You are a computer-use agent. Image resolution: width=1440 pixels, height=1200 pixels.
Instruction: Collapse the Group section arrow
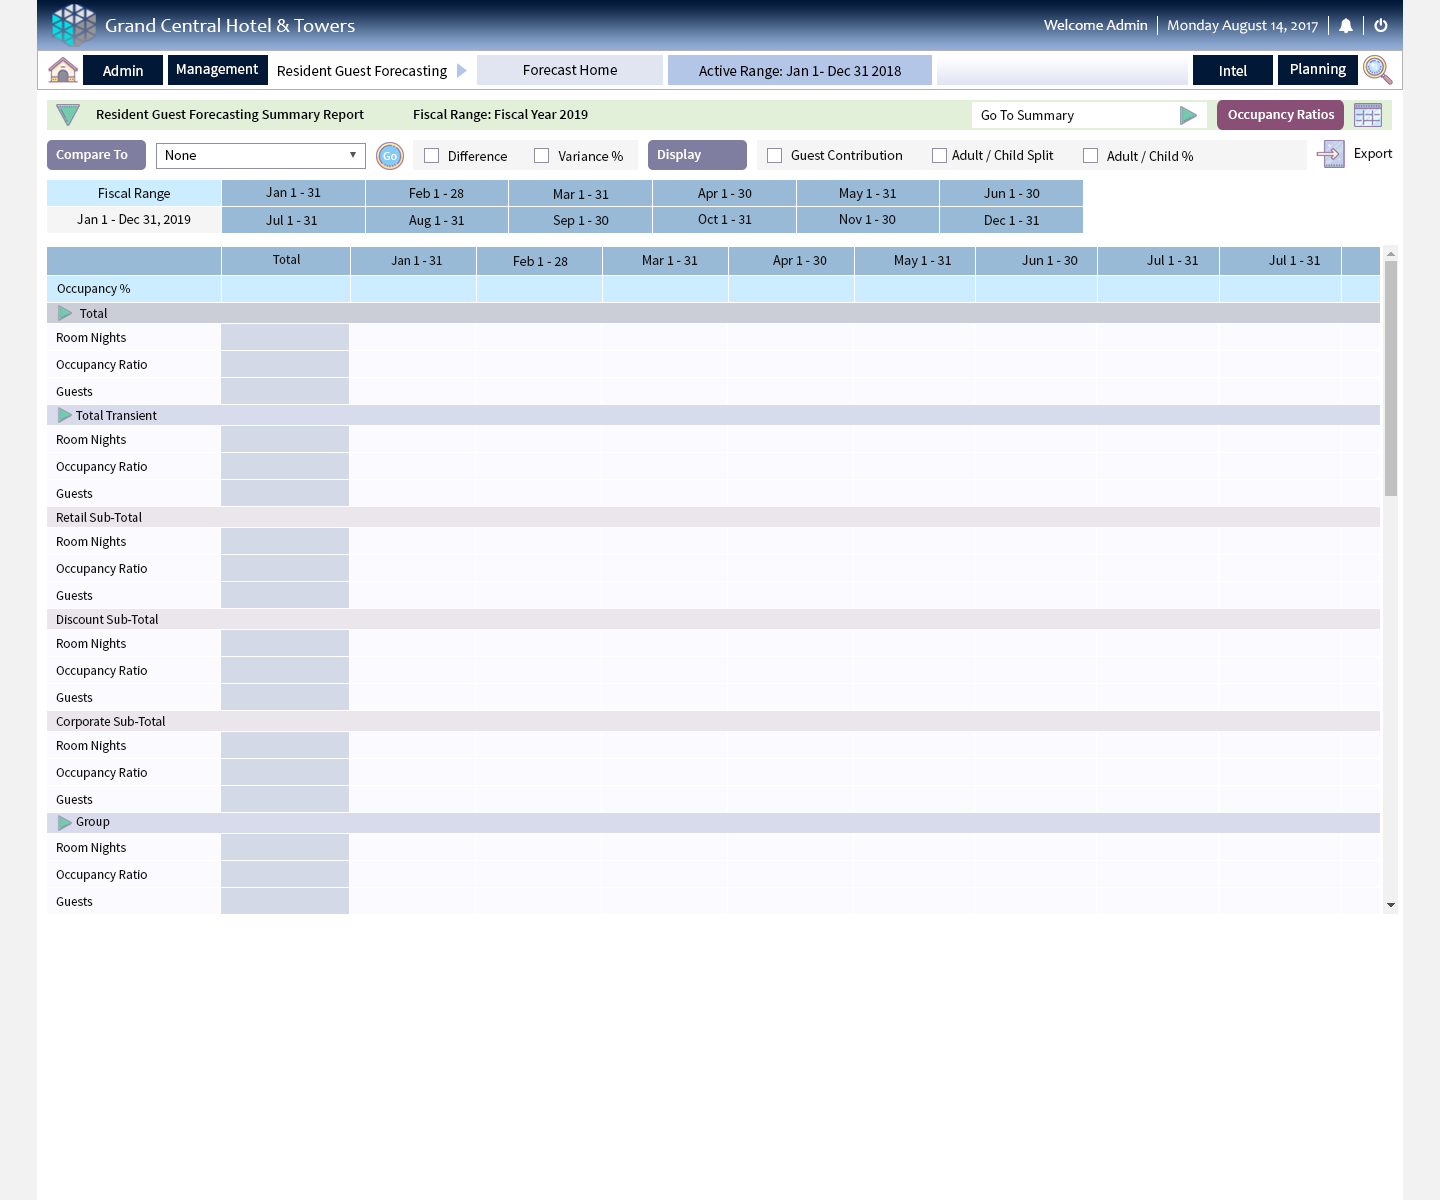(x=65, y=822)
